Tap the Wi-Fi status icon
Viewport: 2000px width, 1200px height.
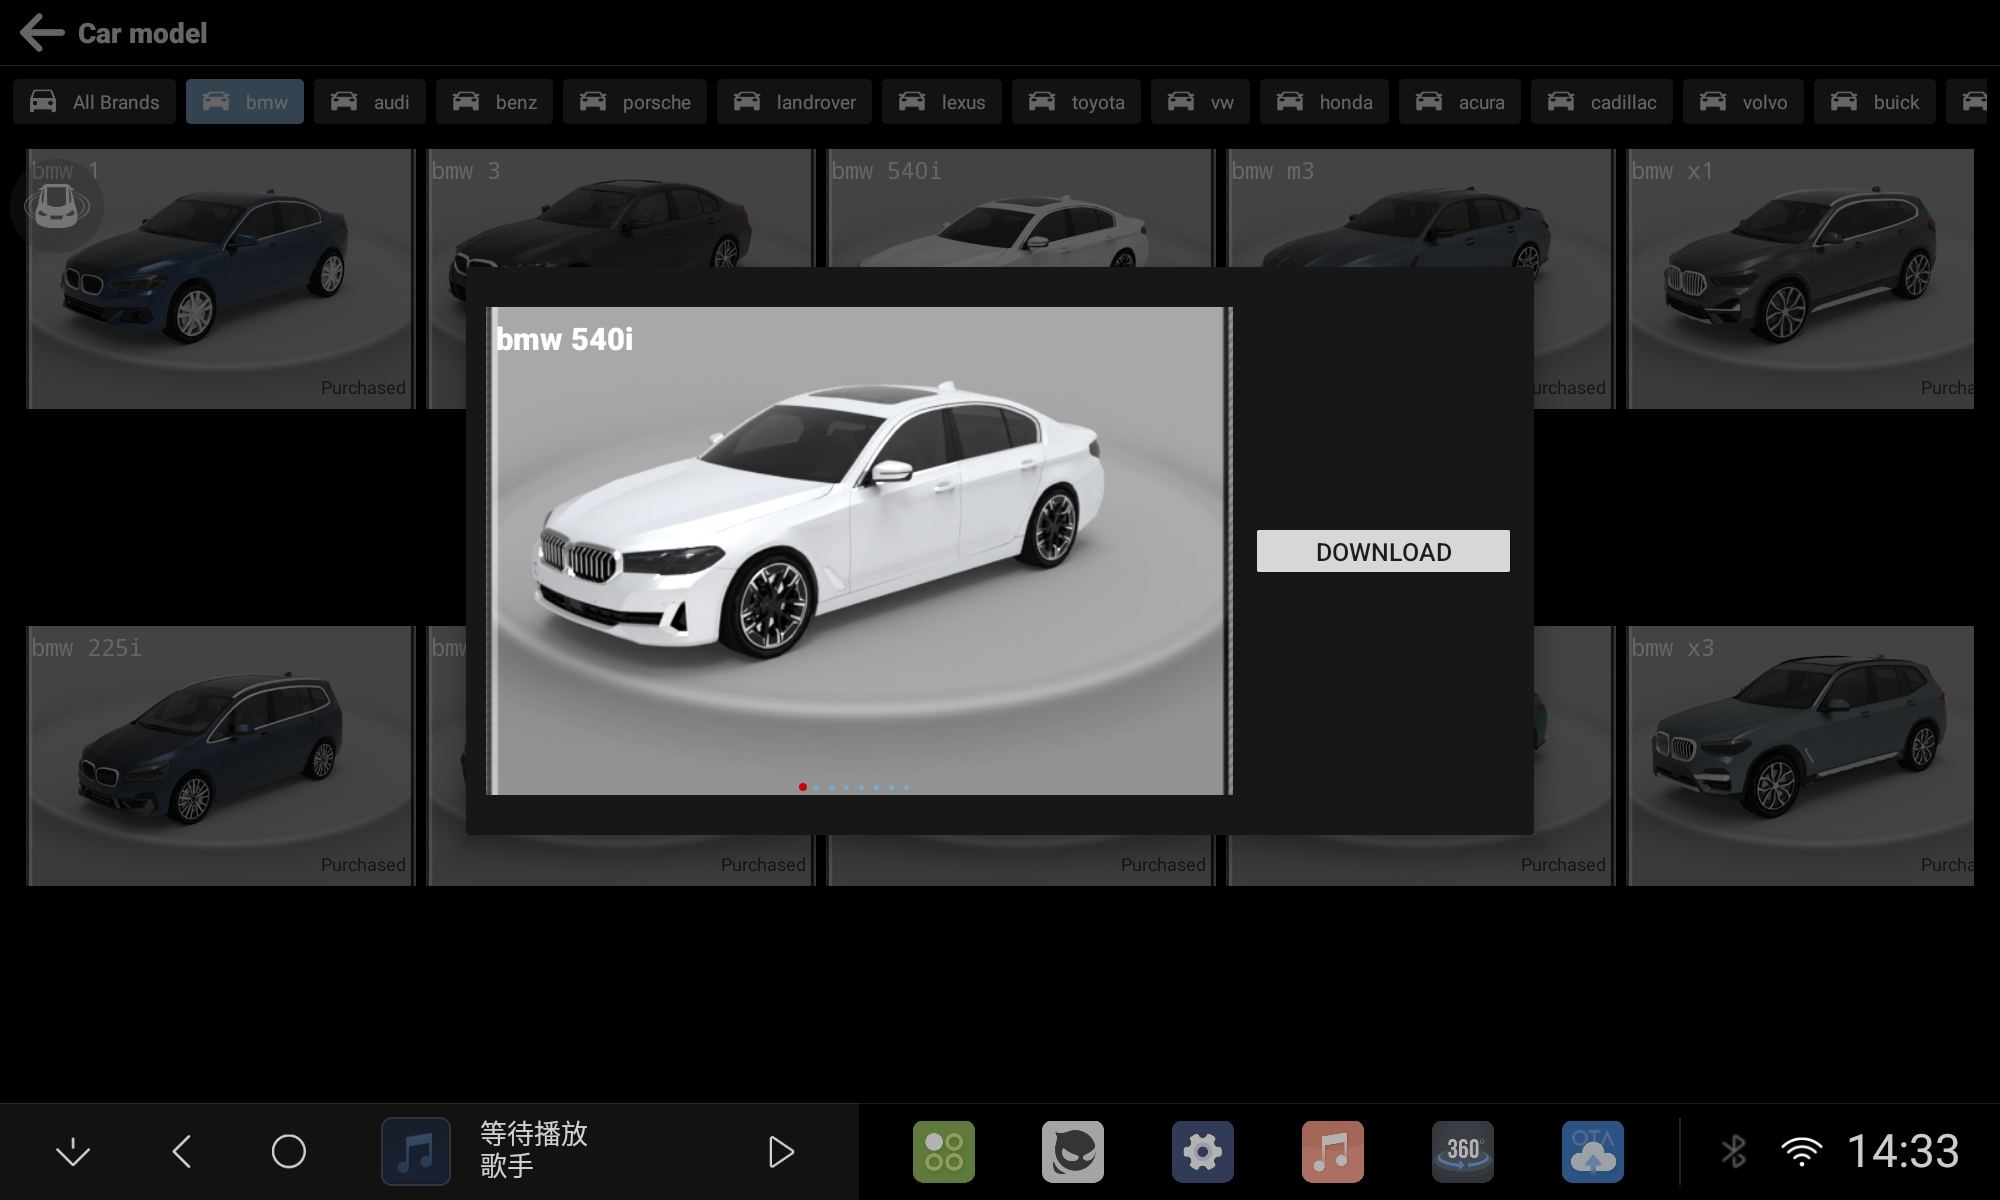[x=1801, y=1152]
